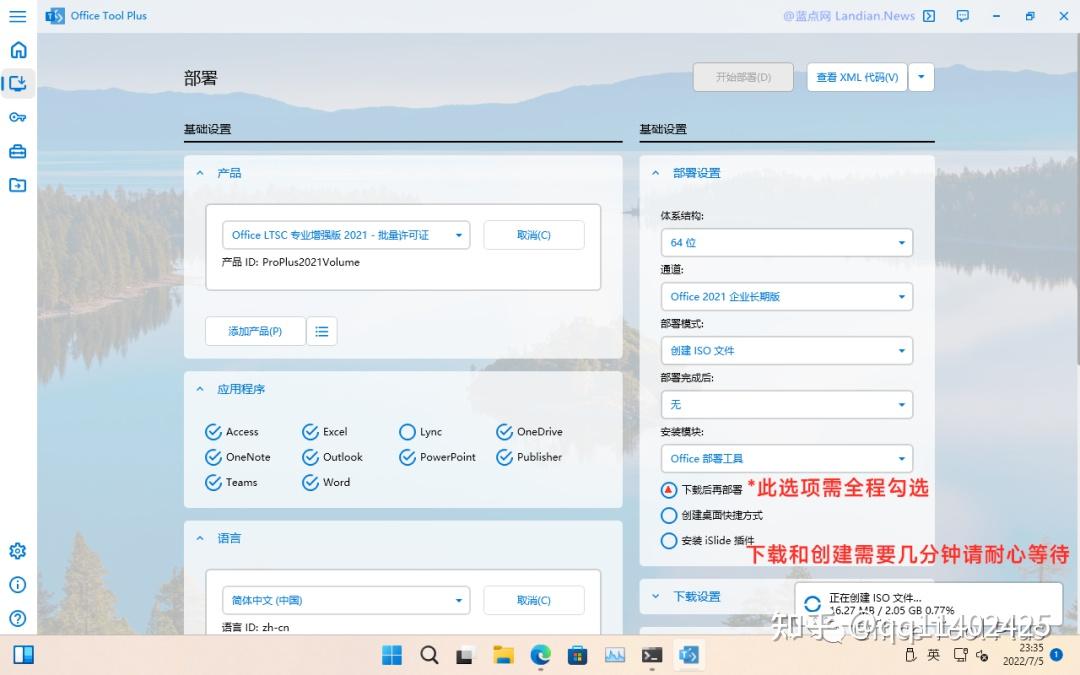Open the 体系结构 64位 dropdown
The width and height of the screenshot is (1080, 675).
pos(786,242)
